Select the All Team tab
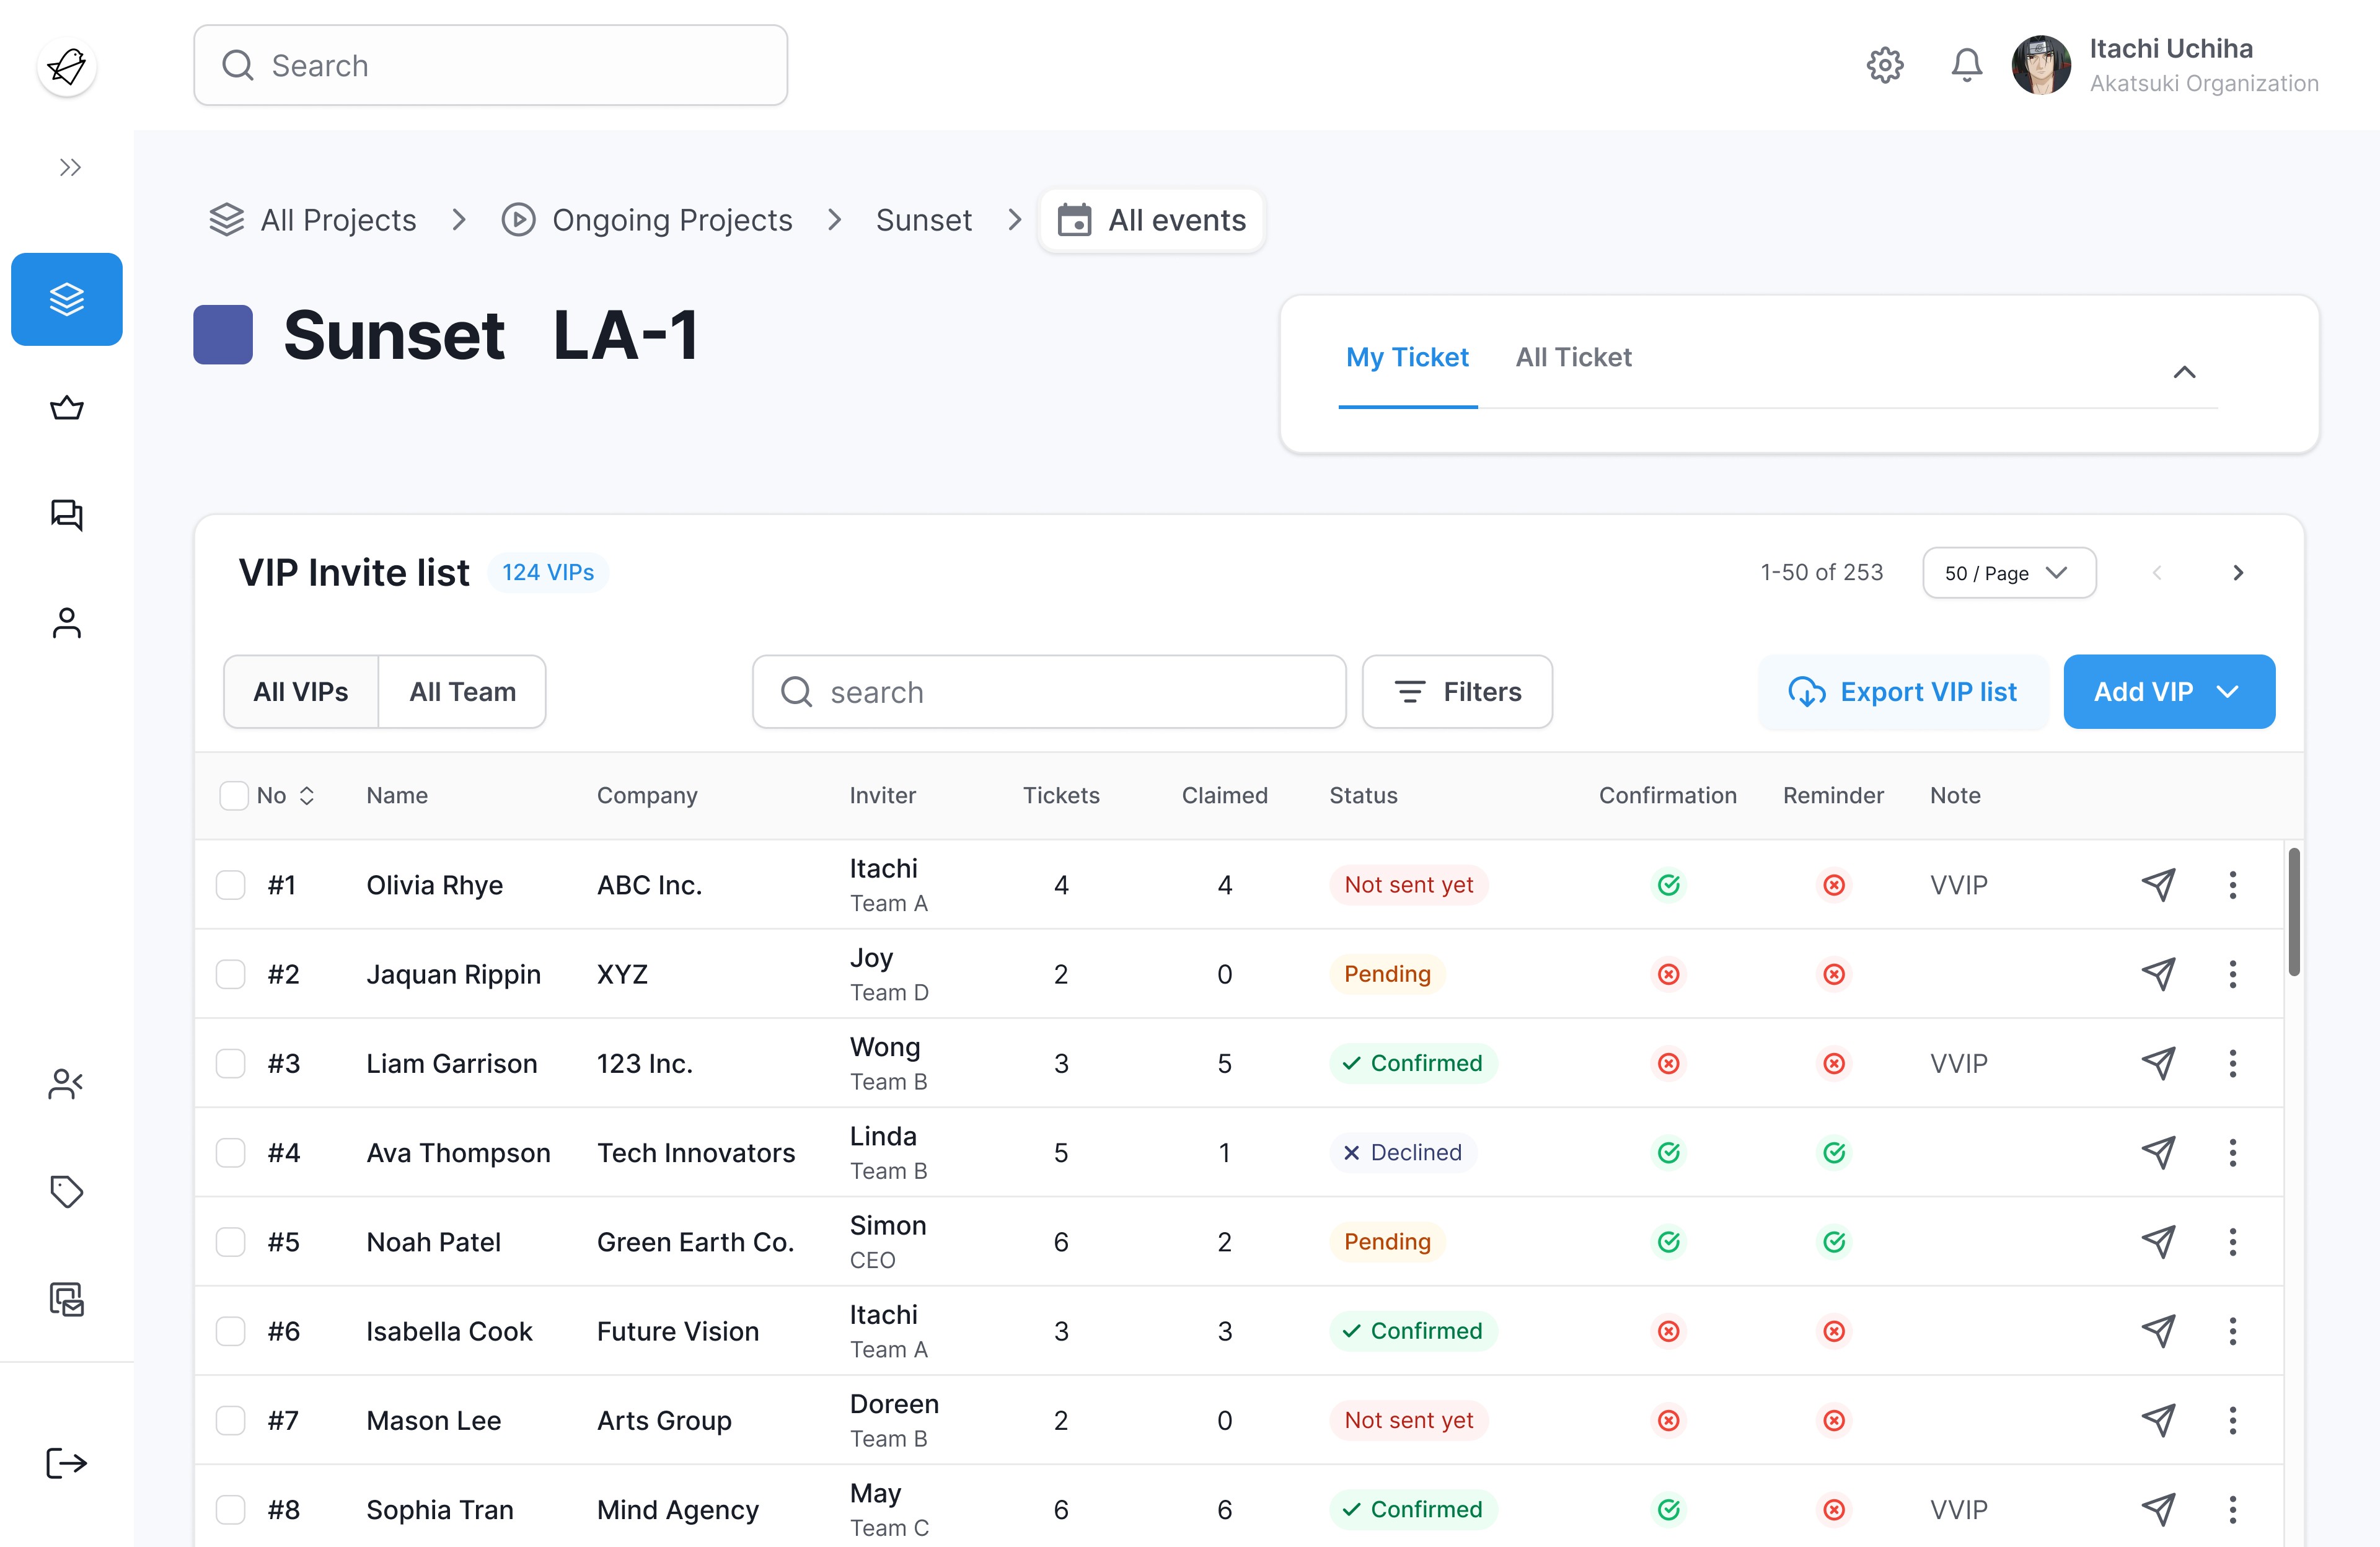Screen dimensions: 2380x1547 click(x=462, y=692)
